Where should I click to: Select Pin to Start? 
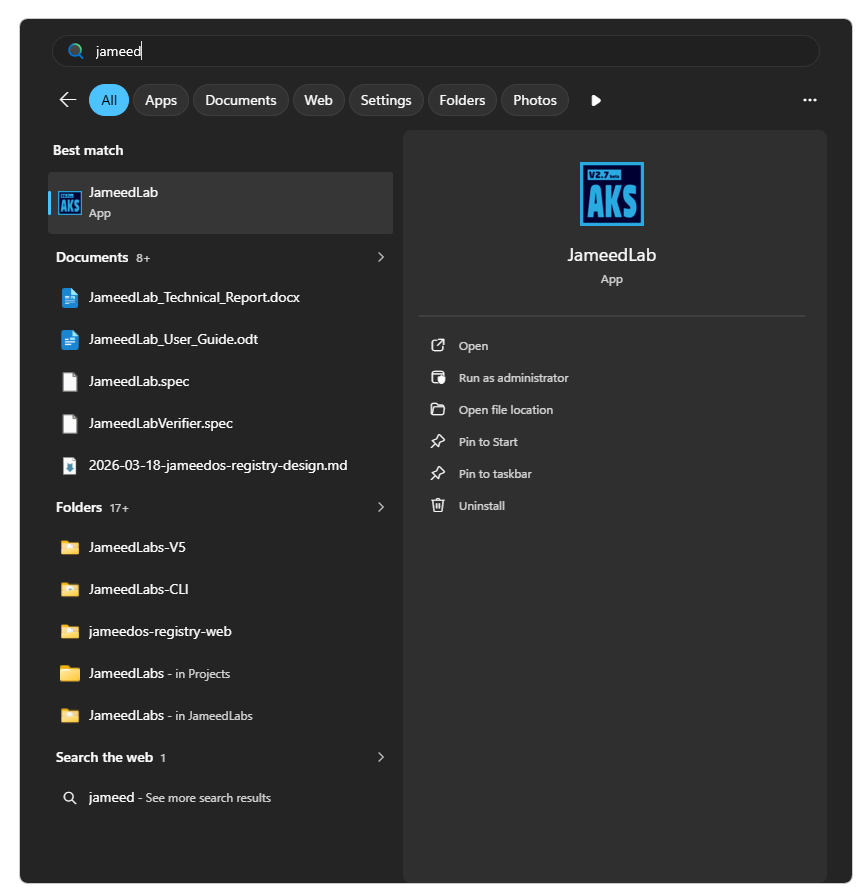488,442
